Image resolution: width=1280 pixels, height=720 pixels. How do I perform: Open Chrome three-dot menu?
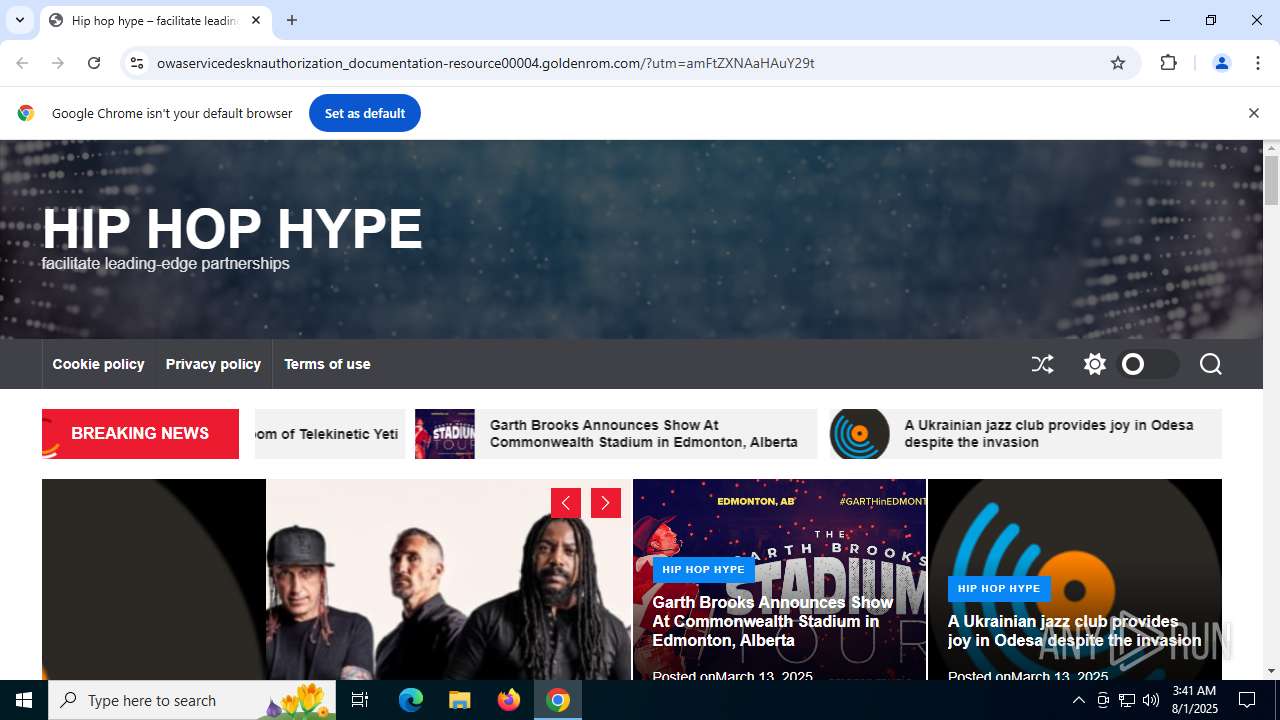pos(1258,63)
